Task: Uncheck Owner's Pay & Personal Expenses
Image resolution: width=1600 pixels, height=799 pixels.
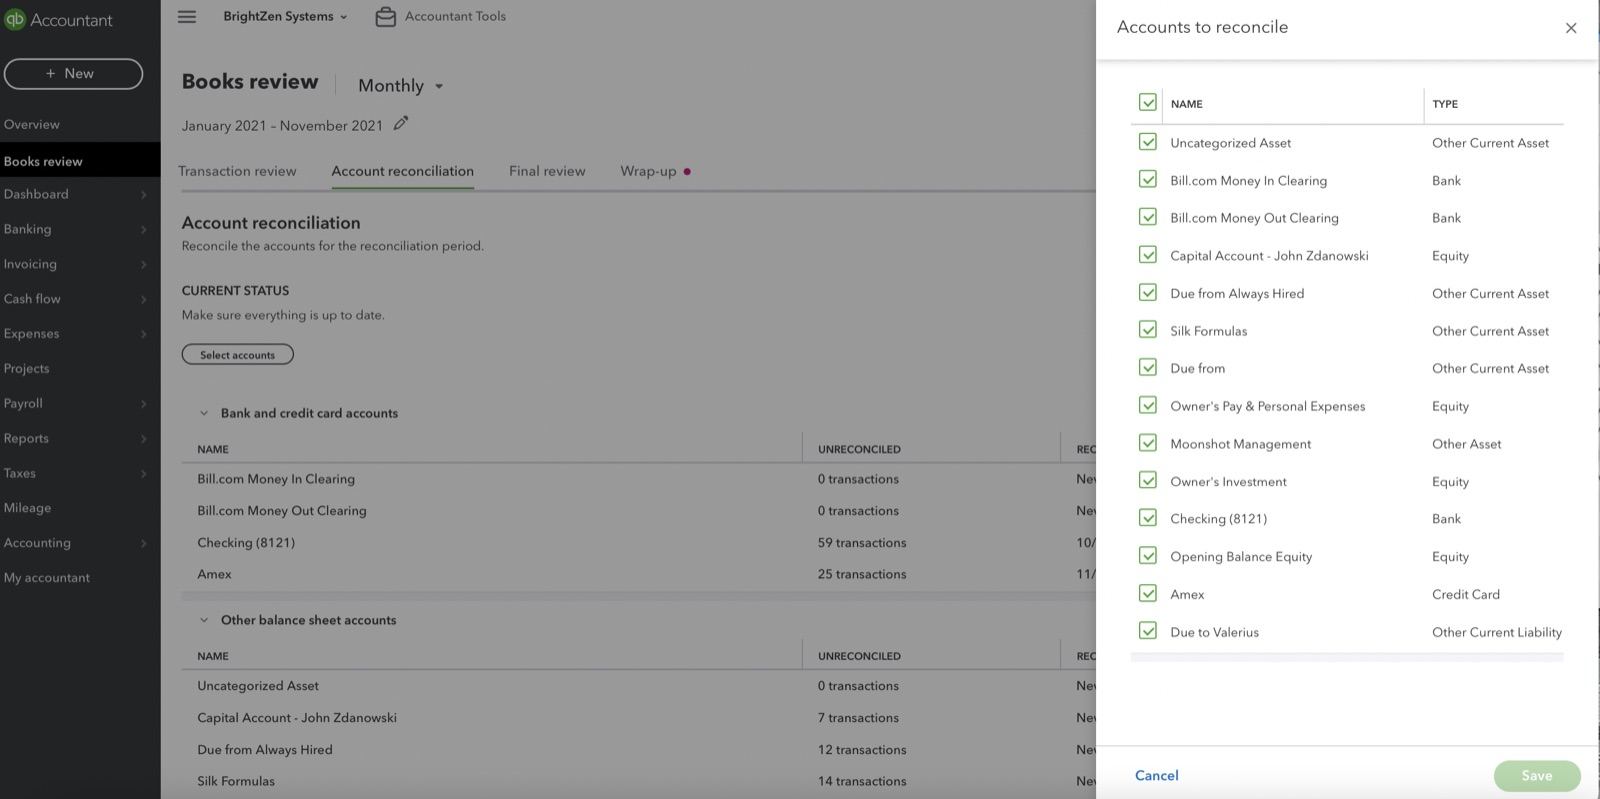Action: (x=1148, y=405)
